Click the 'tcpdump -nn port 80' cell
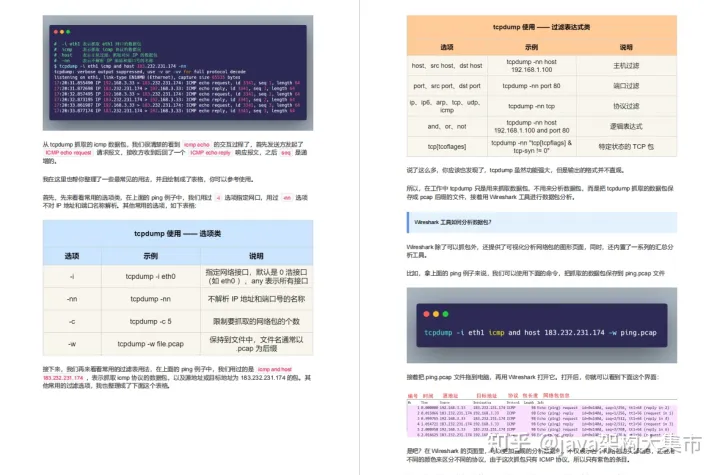720x475 pixels. click(x=532, y=86)
